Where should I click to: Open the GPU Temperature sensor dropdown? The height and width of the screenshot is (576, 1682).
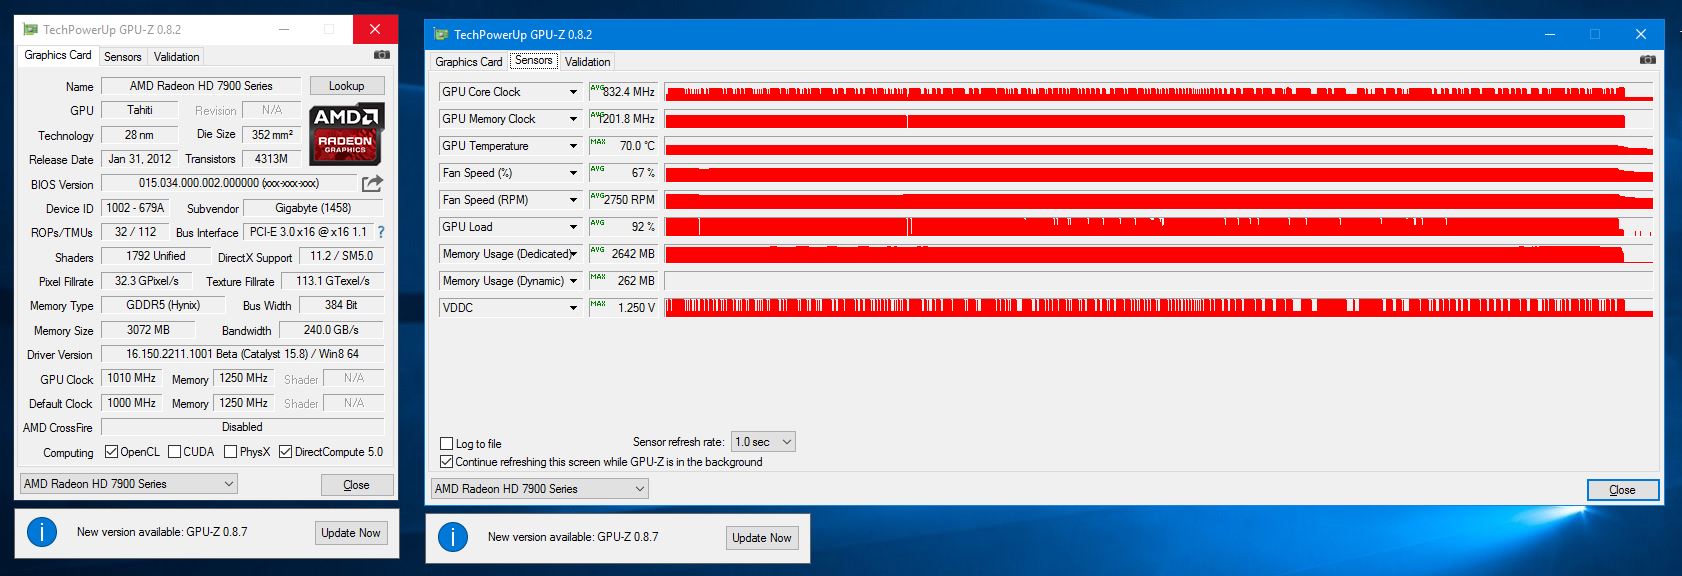[x=573, y=146]
